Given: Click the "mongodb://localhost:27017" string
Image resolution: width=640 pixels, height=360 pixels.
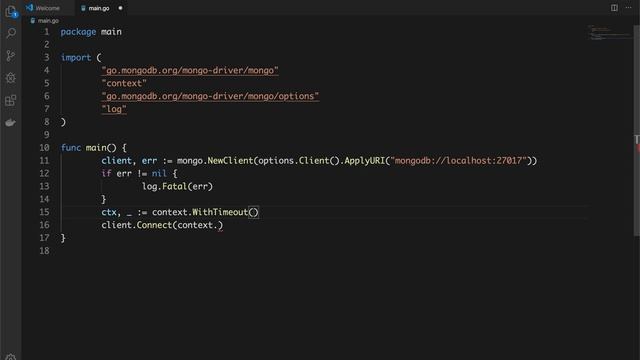Looking at the screenshot, I should click(x=458, y=161).
